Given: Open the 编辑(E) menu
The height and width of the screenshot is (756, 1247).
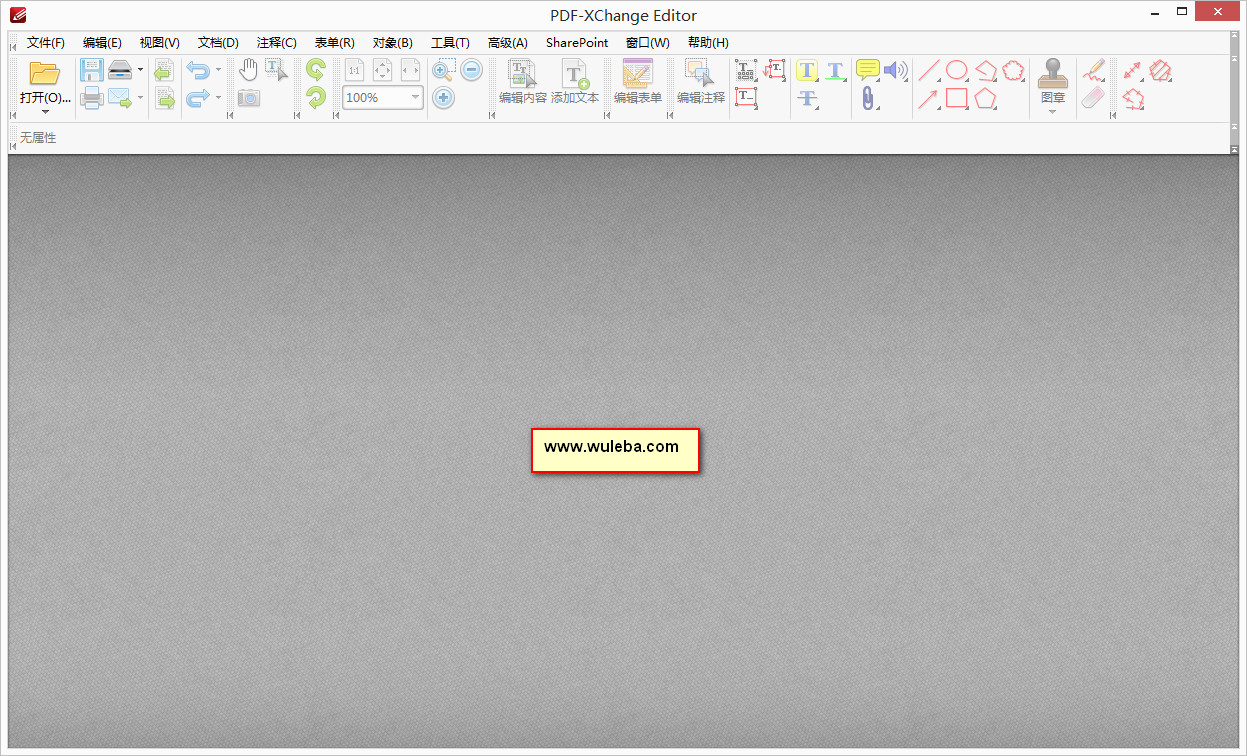Looking at the screenshot, I should 102,43.
